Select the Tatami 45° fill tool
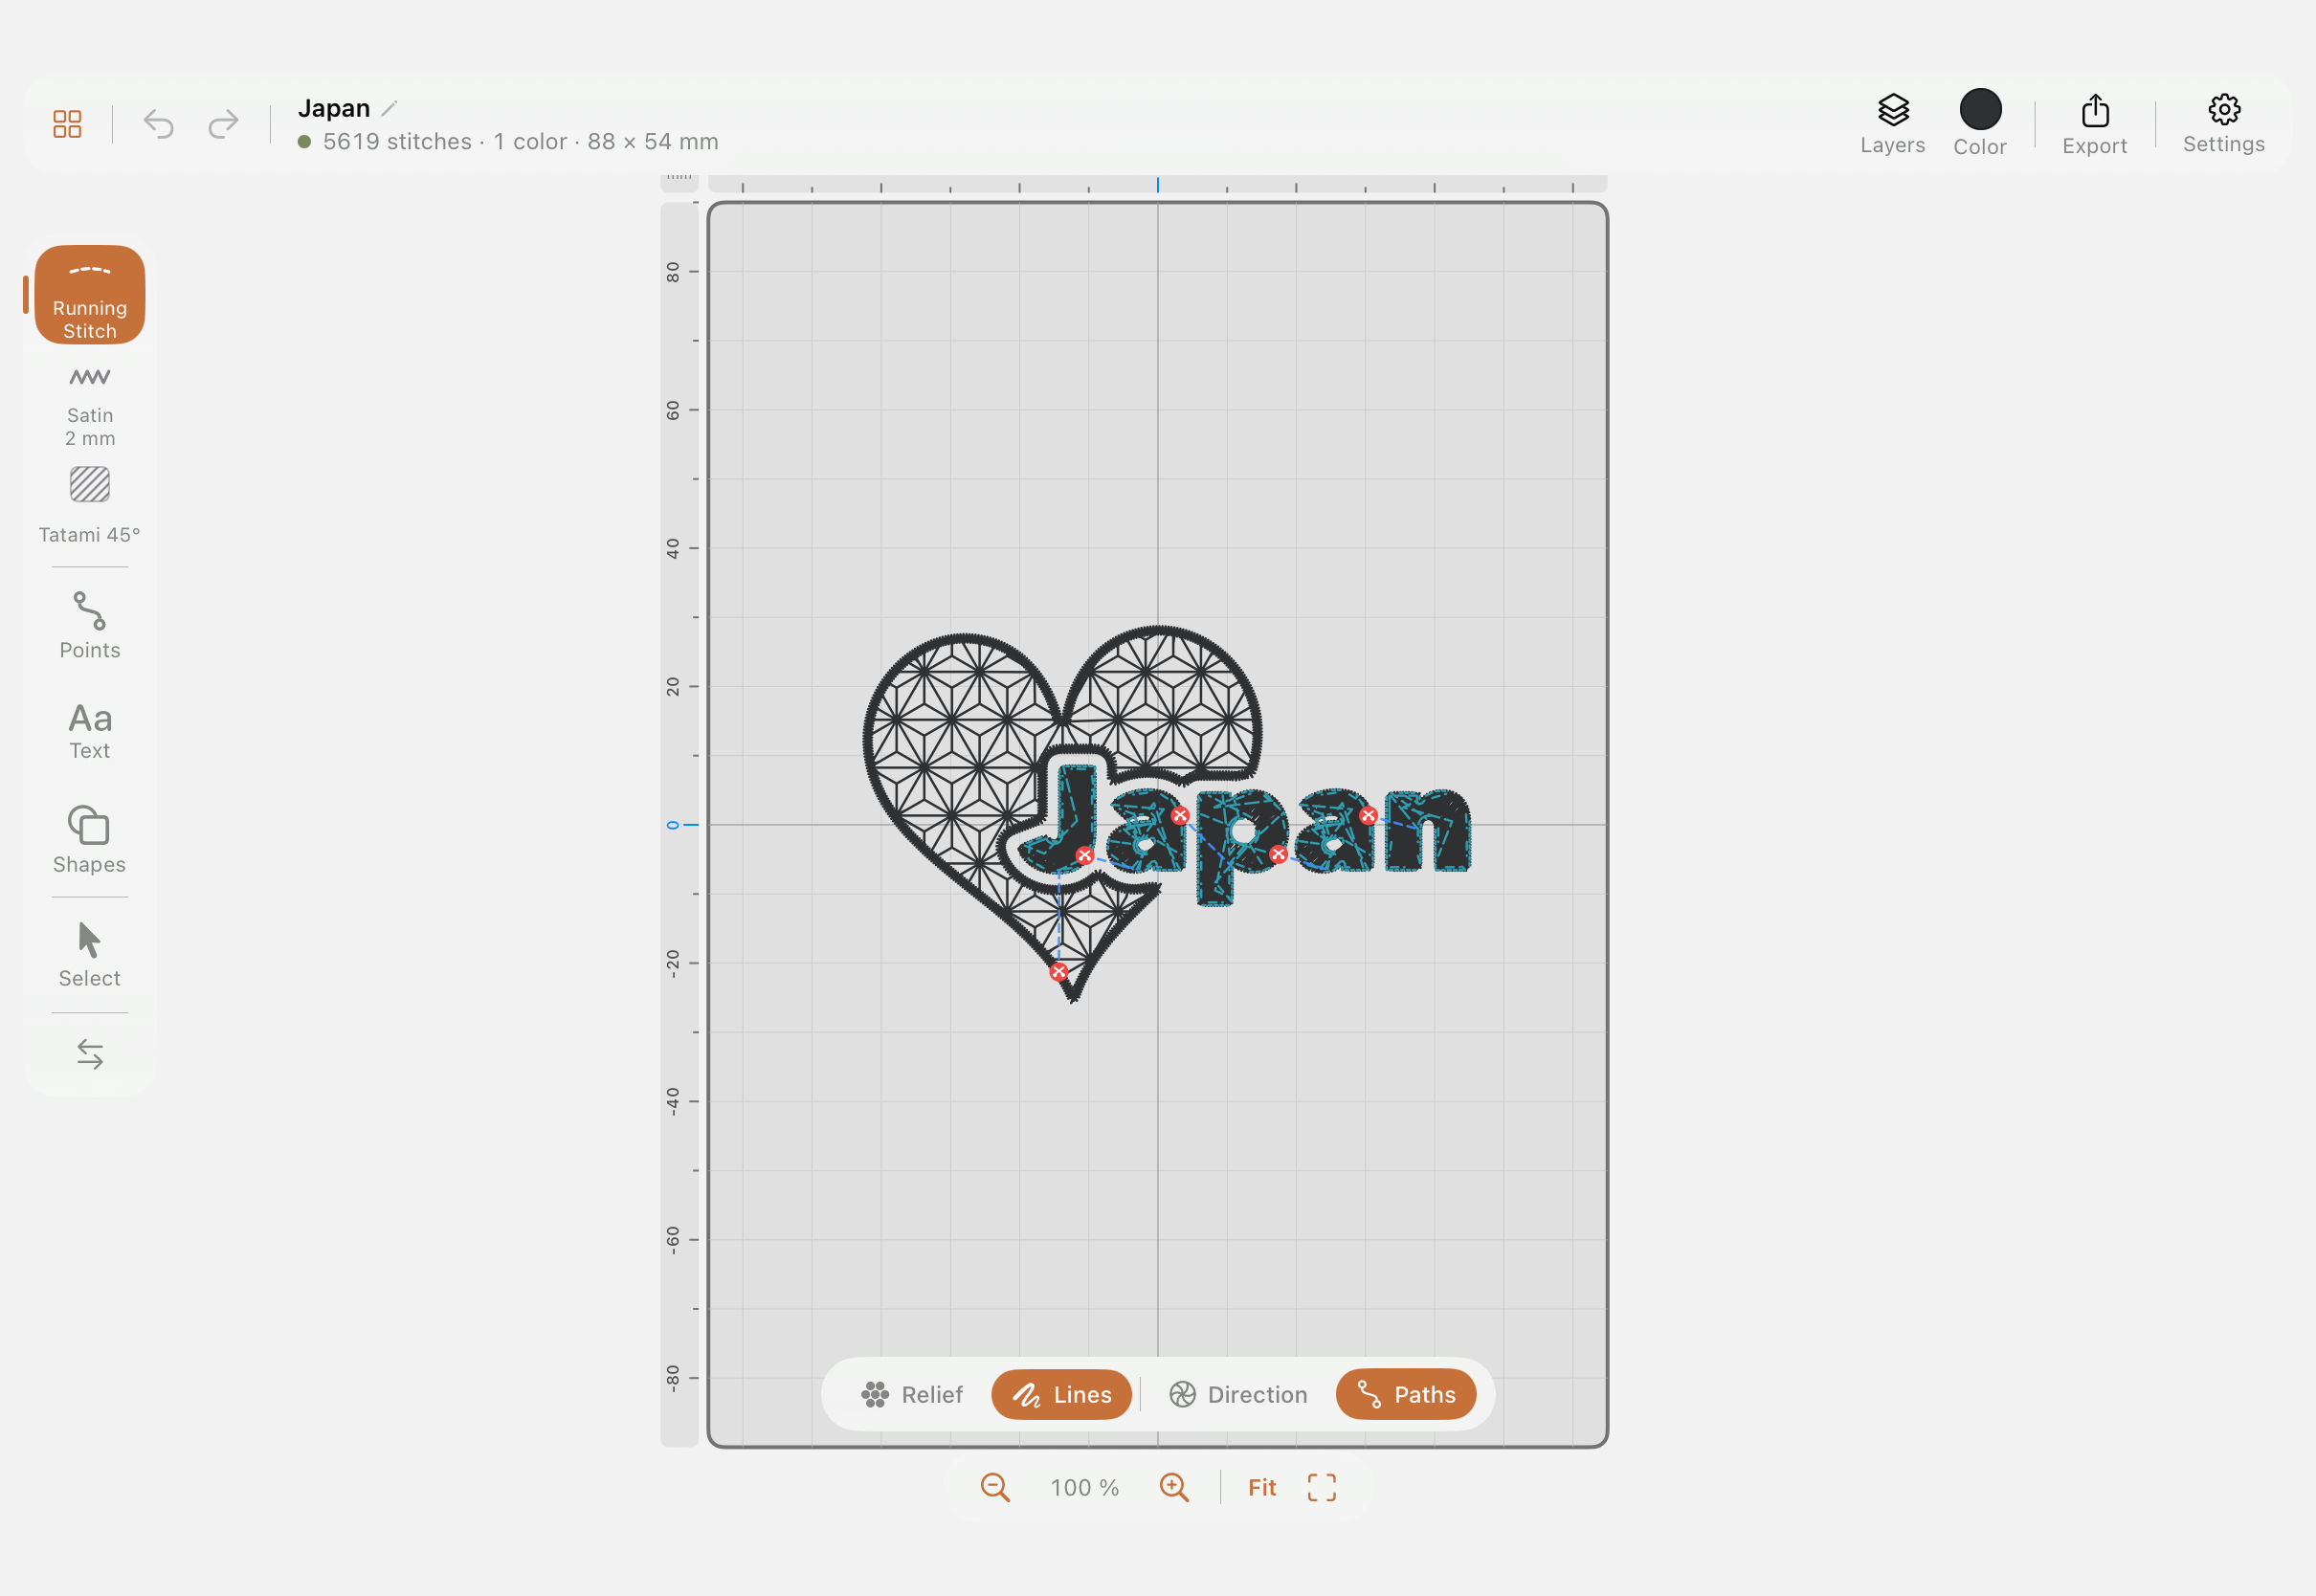This screenshot has height=1596, width=2316. 90,506
